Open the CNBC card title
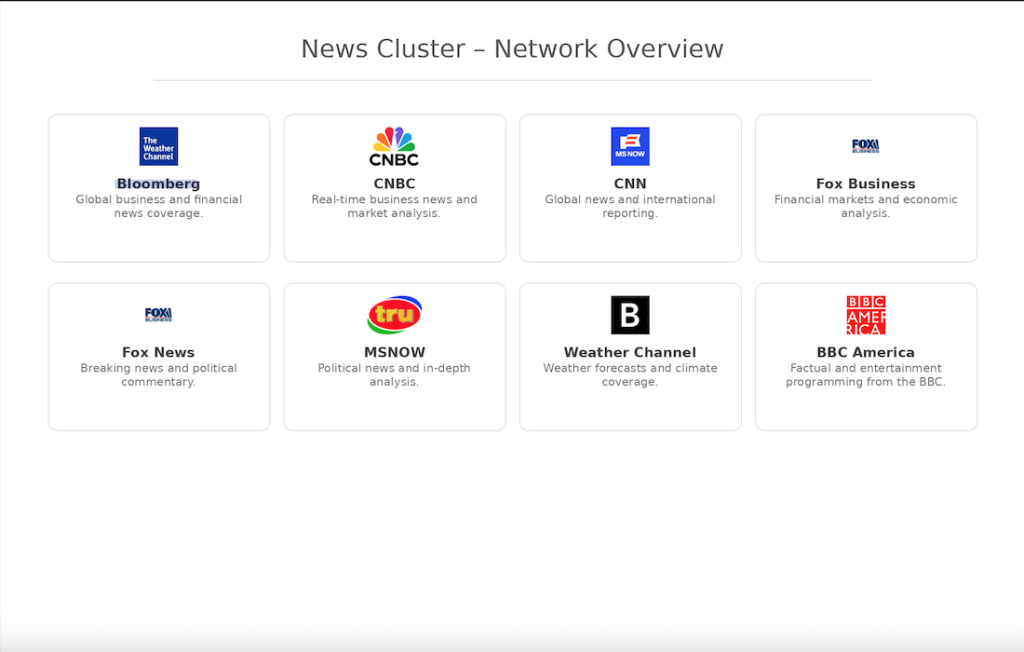1024x652 pixels. click(394, 184)
